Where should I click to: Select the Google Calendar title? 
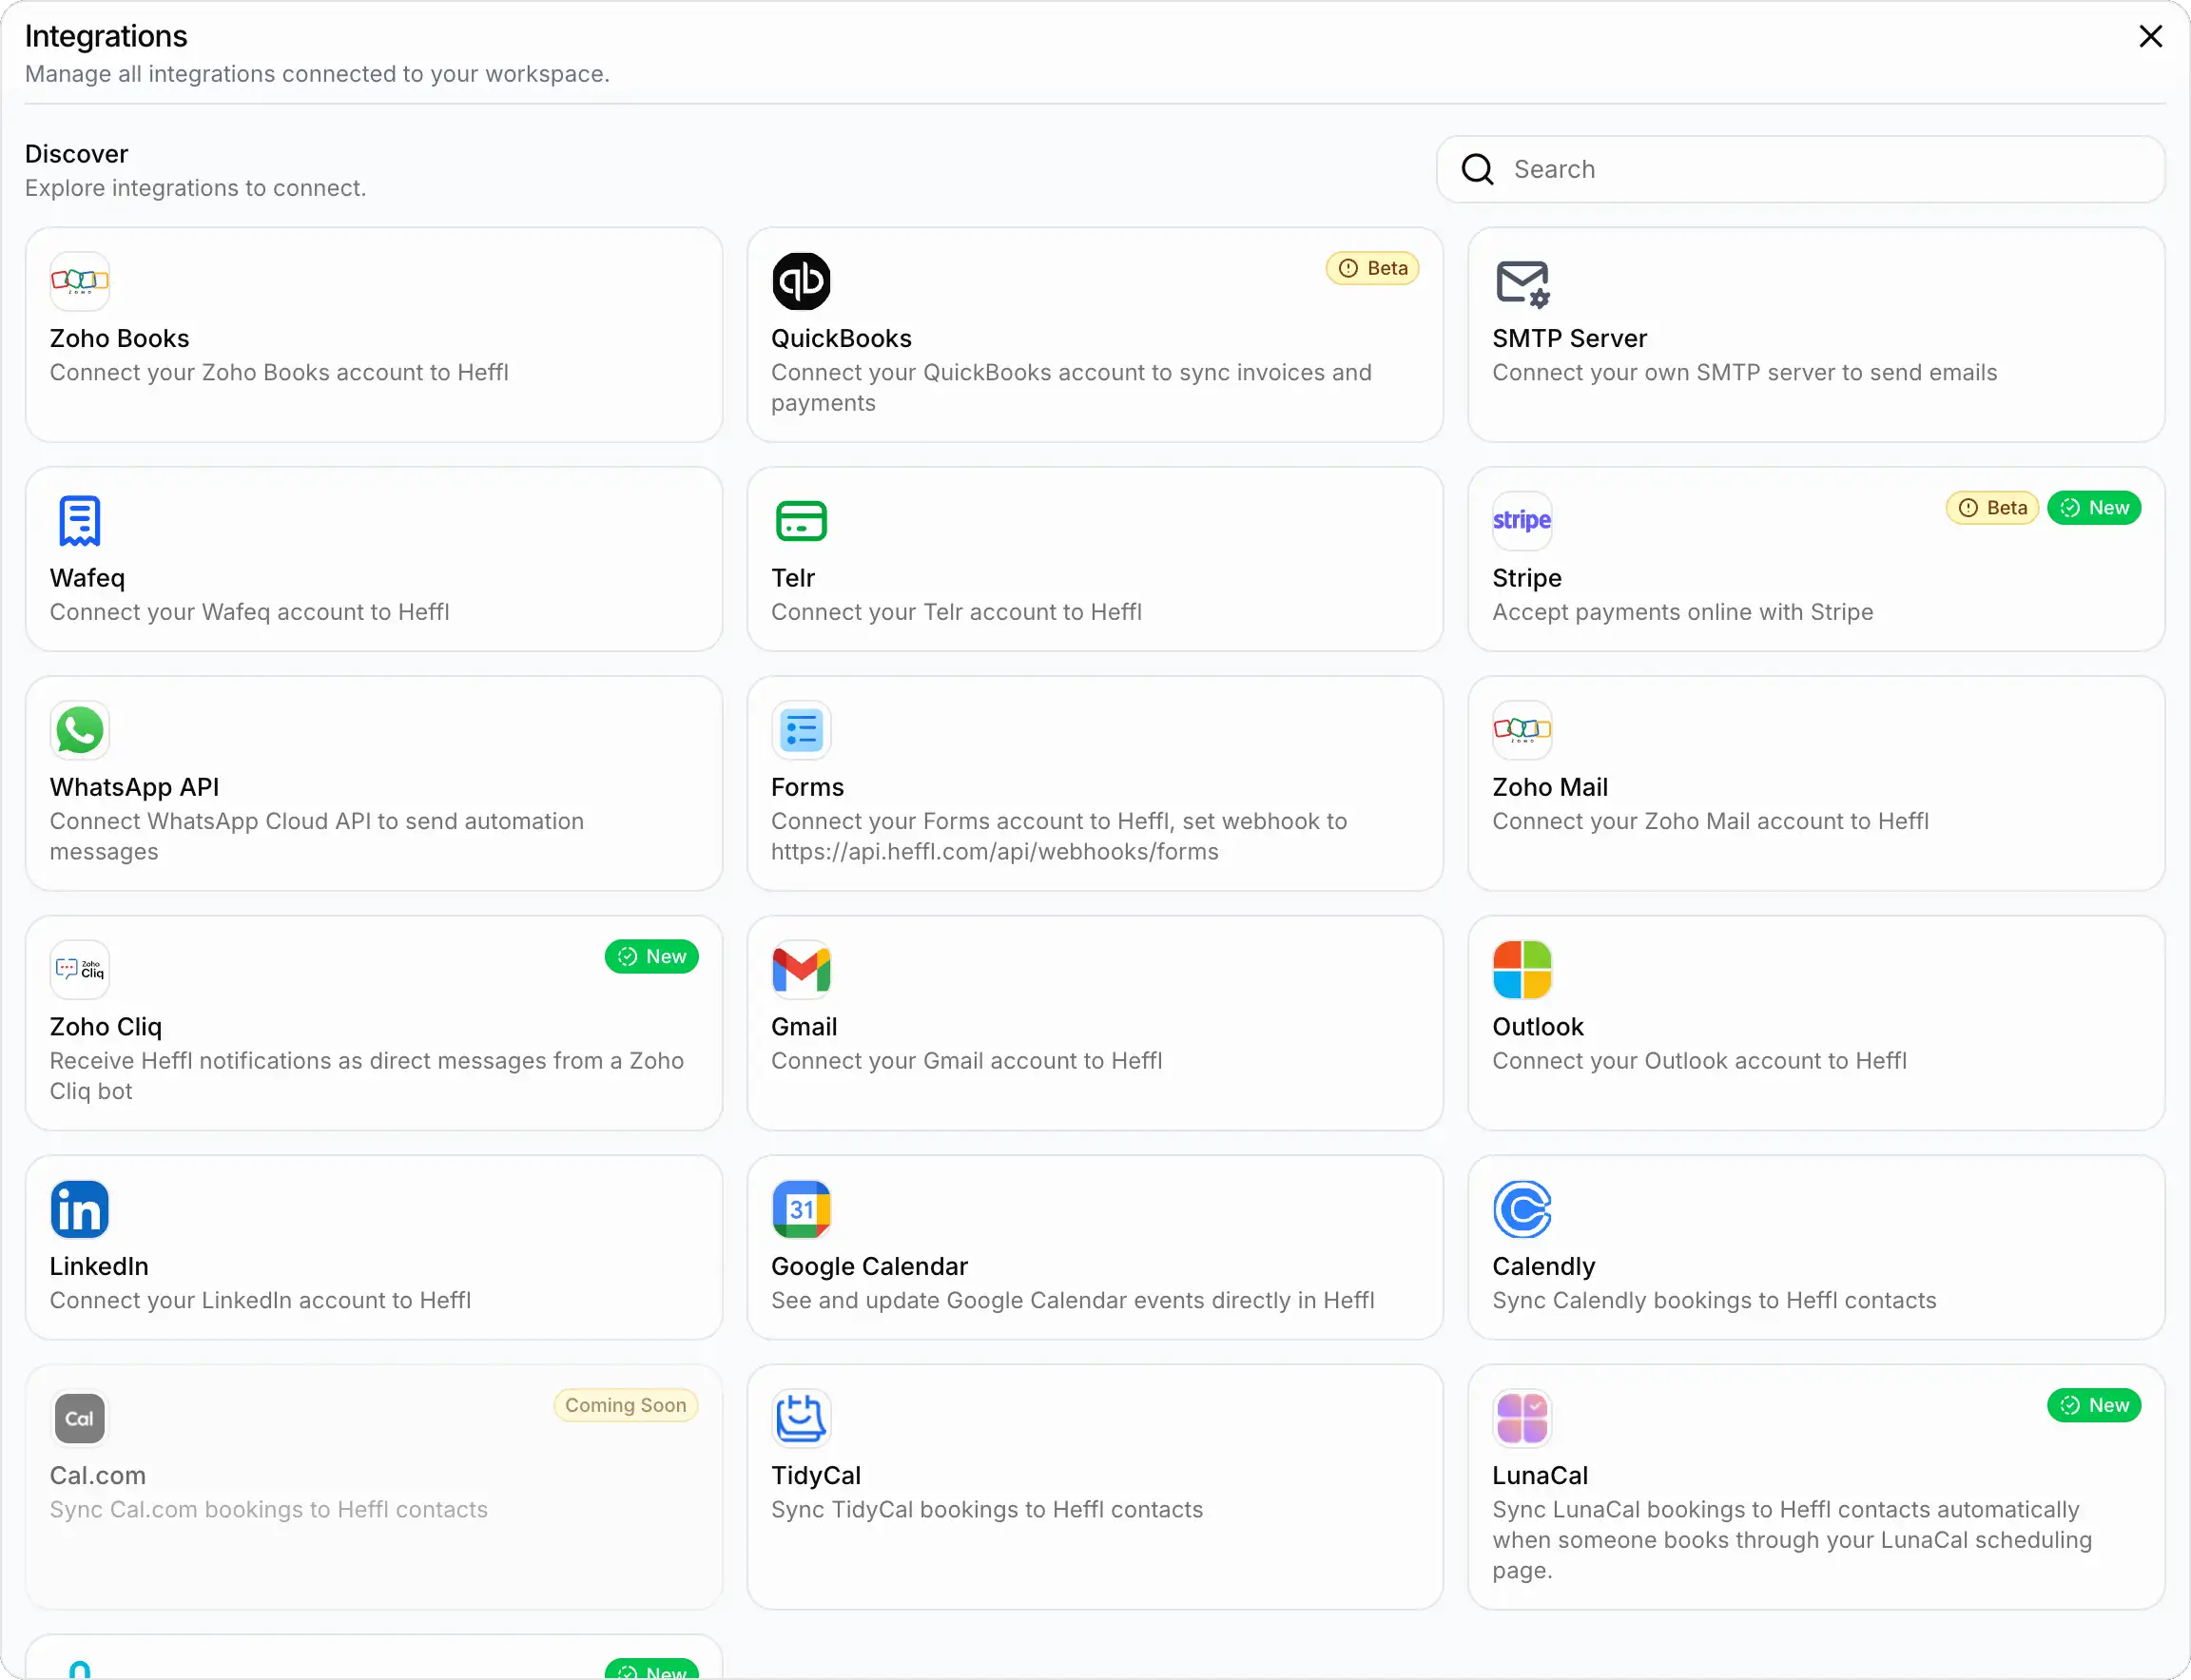tap(869, 1267)
